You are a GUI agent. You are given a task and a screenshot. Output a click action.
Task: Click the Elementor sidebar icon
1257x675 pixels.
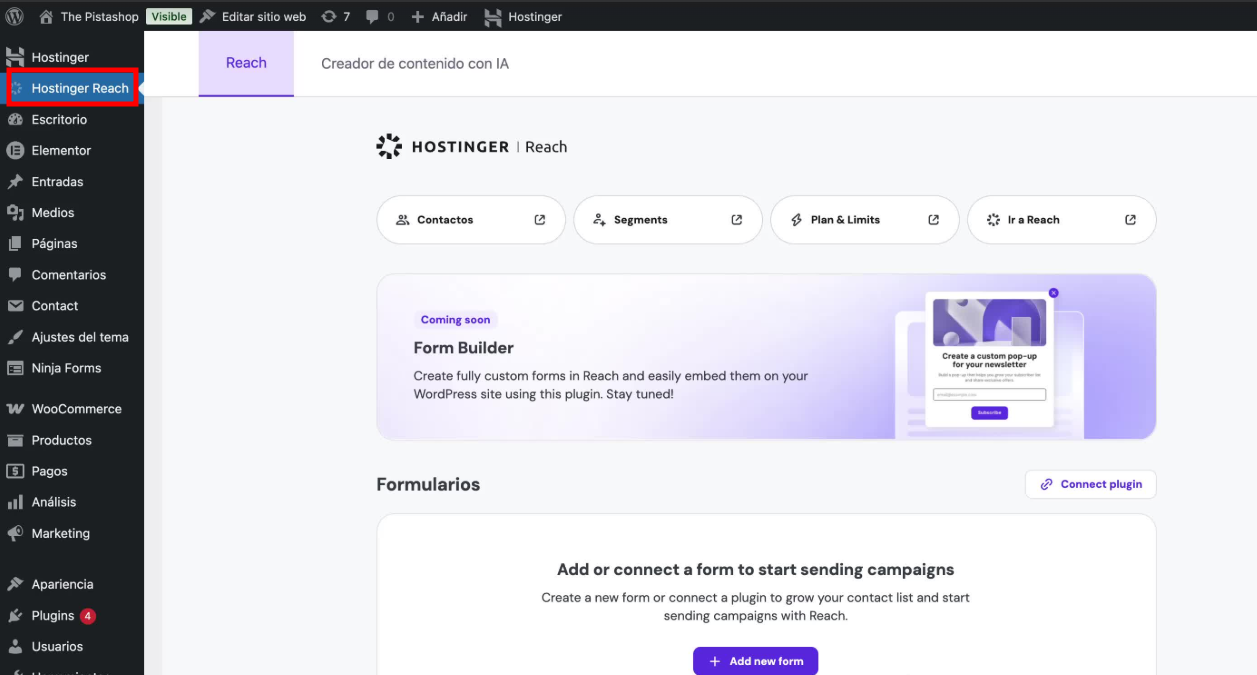15,150
